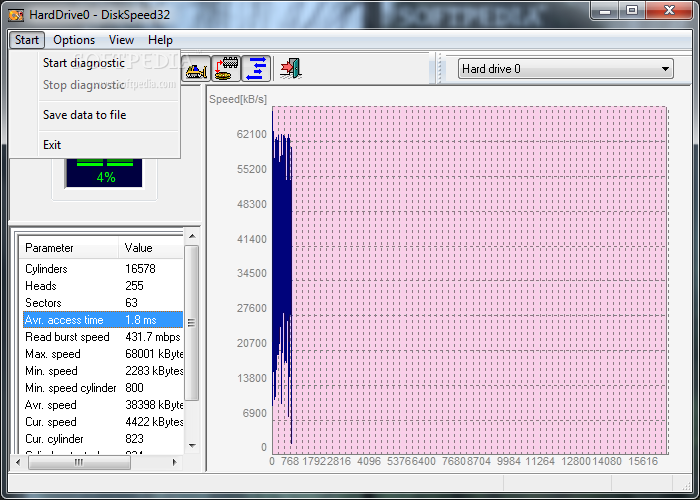Minimize the DiskSpeed32 window
The height and width of the screenshot is (500, 700).
(605, 11)
